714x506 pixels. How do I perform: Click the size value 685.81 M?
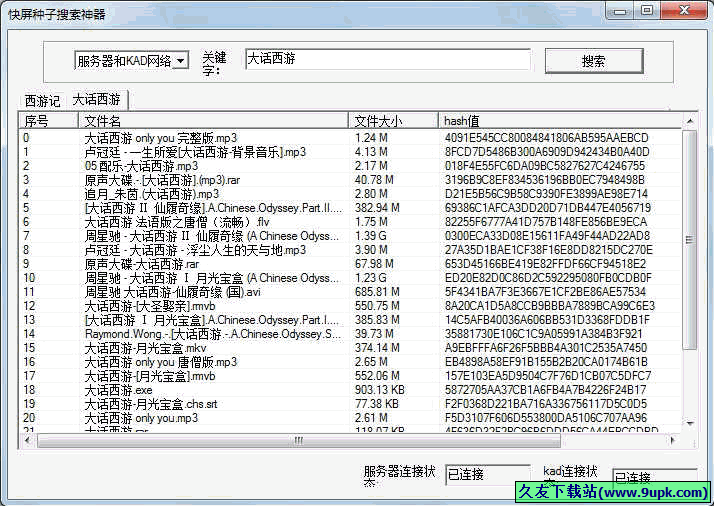[377, 292]
